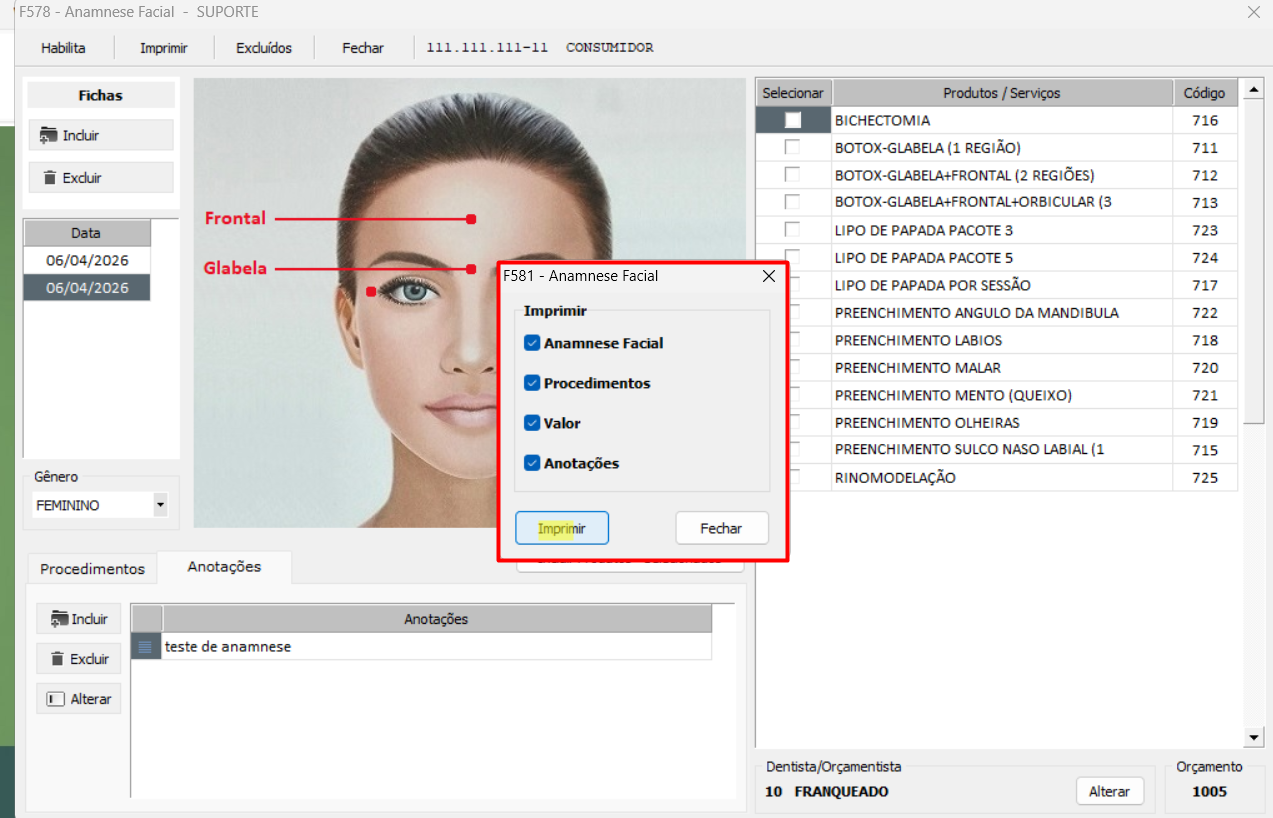Click the CPF 111.111.111-11 text
This screenshot has height=818, width=1273.
[x=487, y=47]
